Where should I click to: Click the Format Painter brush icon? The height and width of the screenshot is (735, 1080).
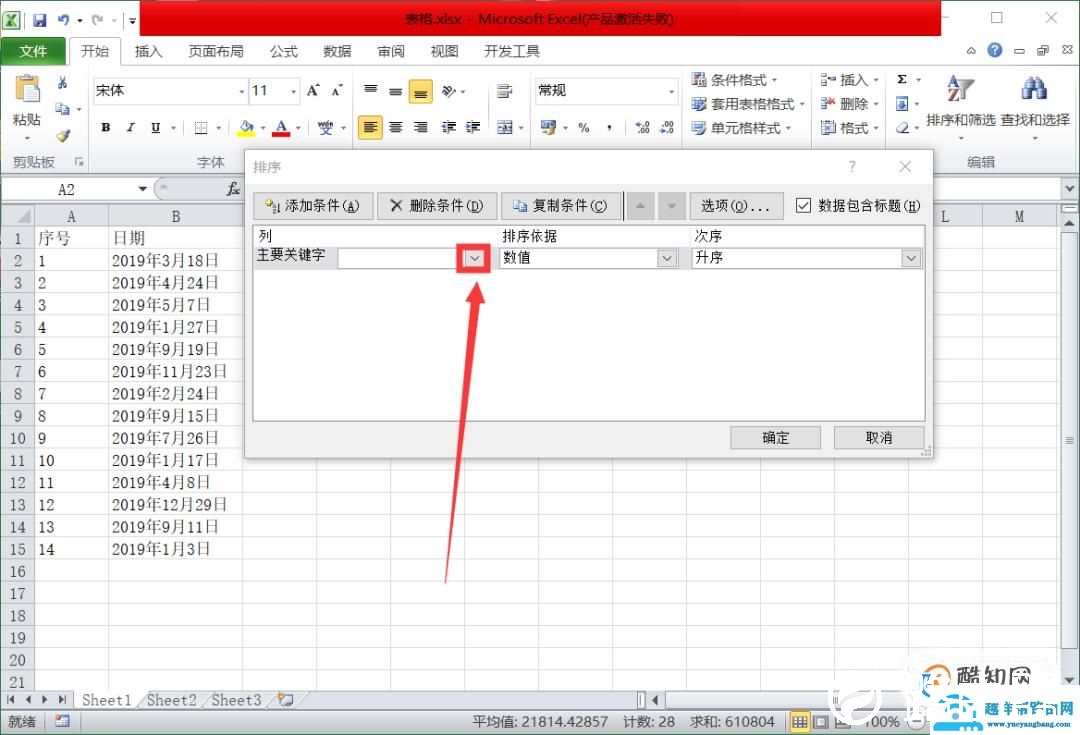click(x=63, y=136)
